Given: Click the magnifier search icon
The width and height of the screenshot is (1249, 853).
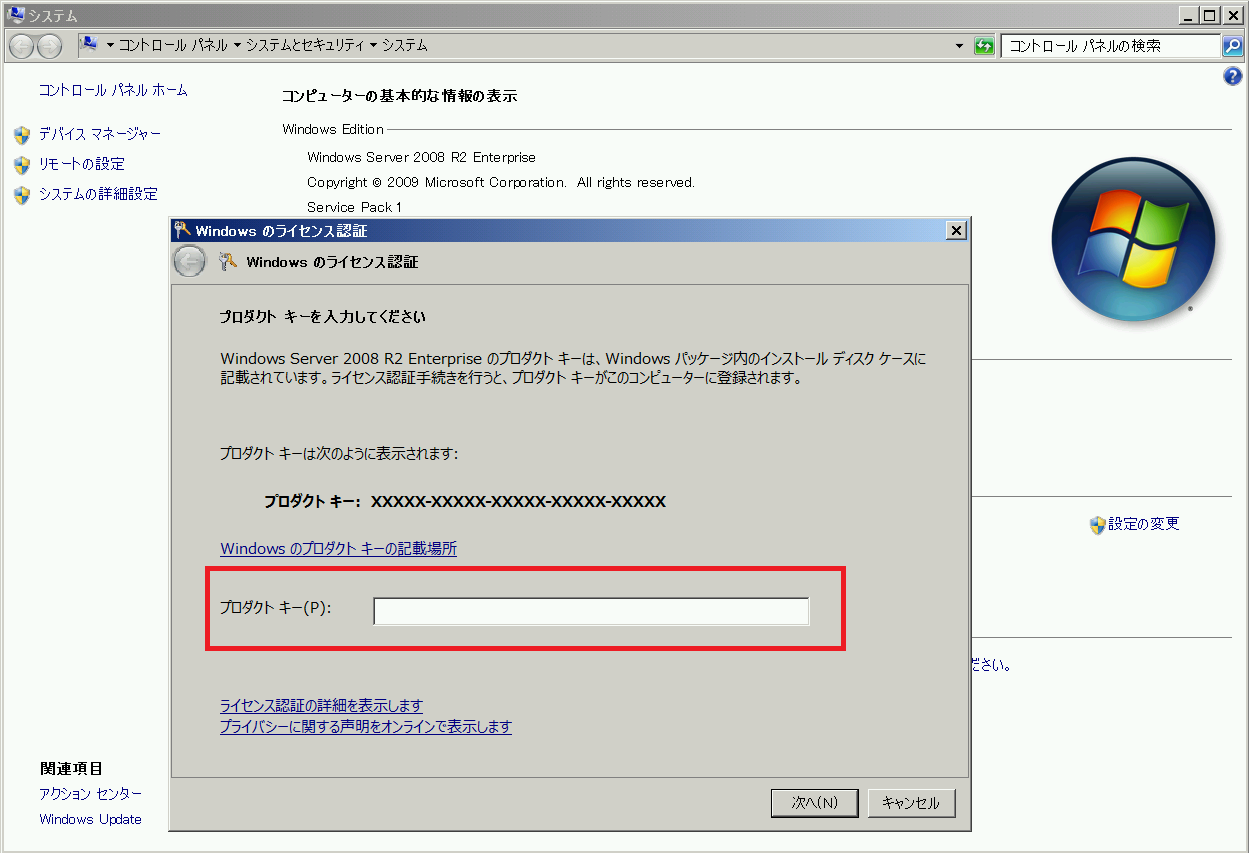Looking at the screenshot, I should 1233,46.
